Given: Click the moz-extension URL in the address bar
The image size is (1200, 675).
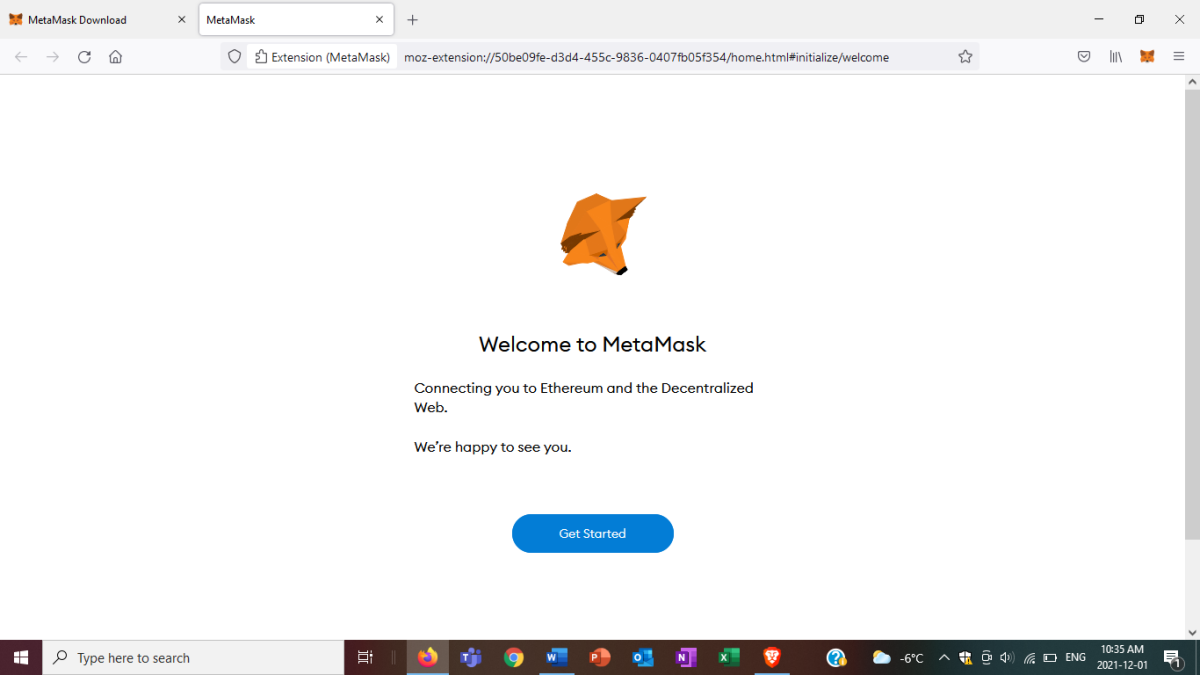Looking at the screenshot, I should click(x=646, y=57).
